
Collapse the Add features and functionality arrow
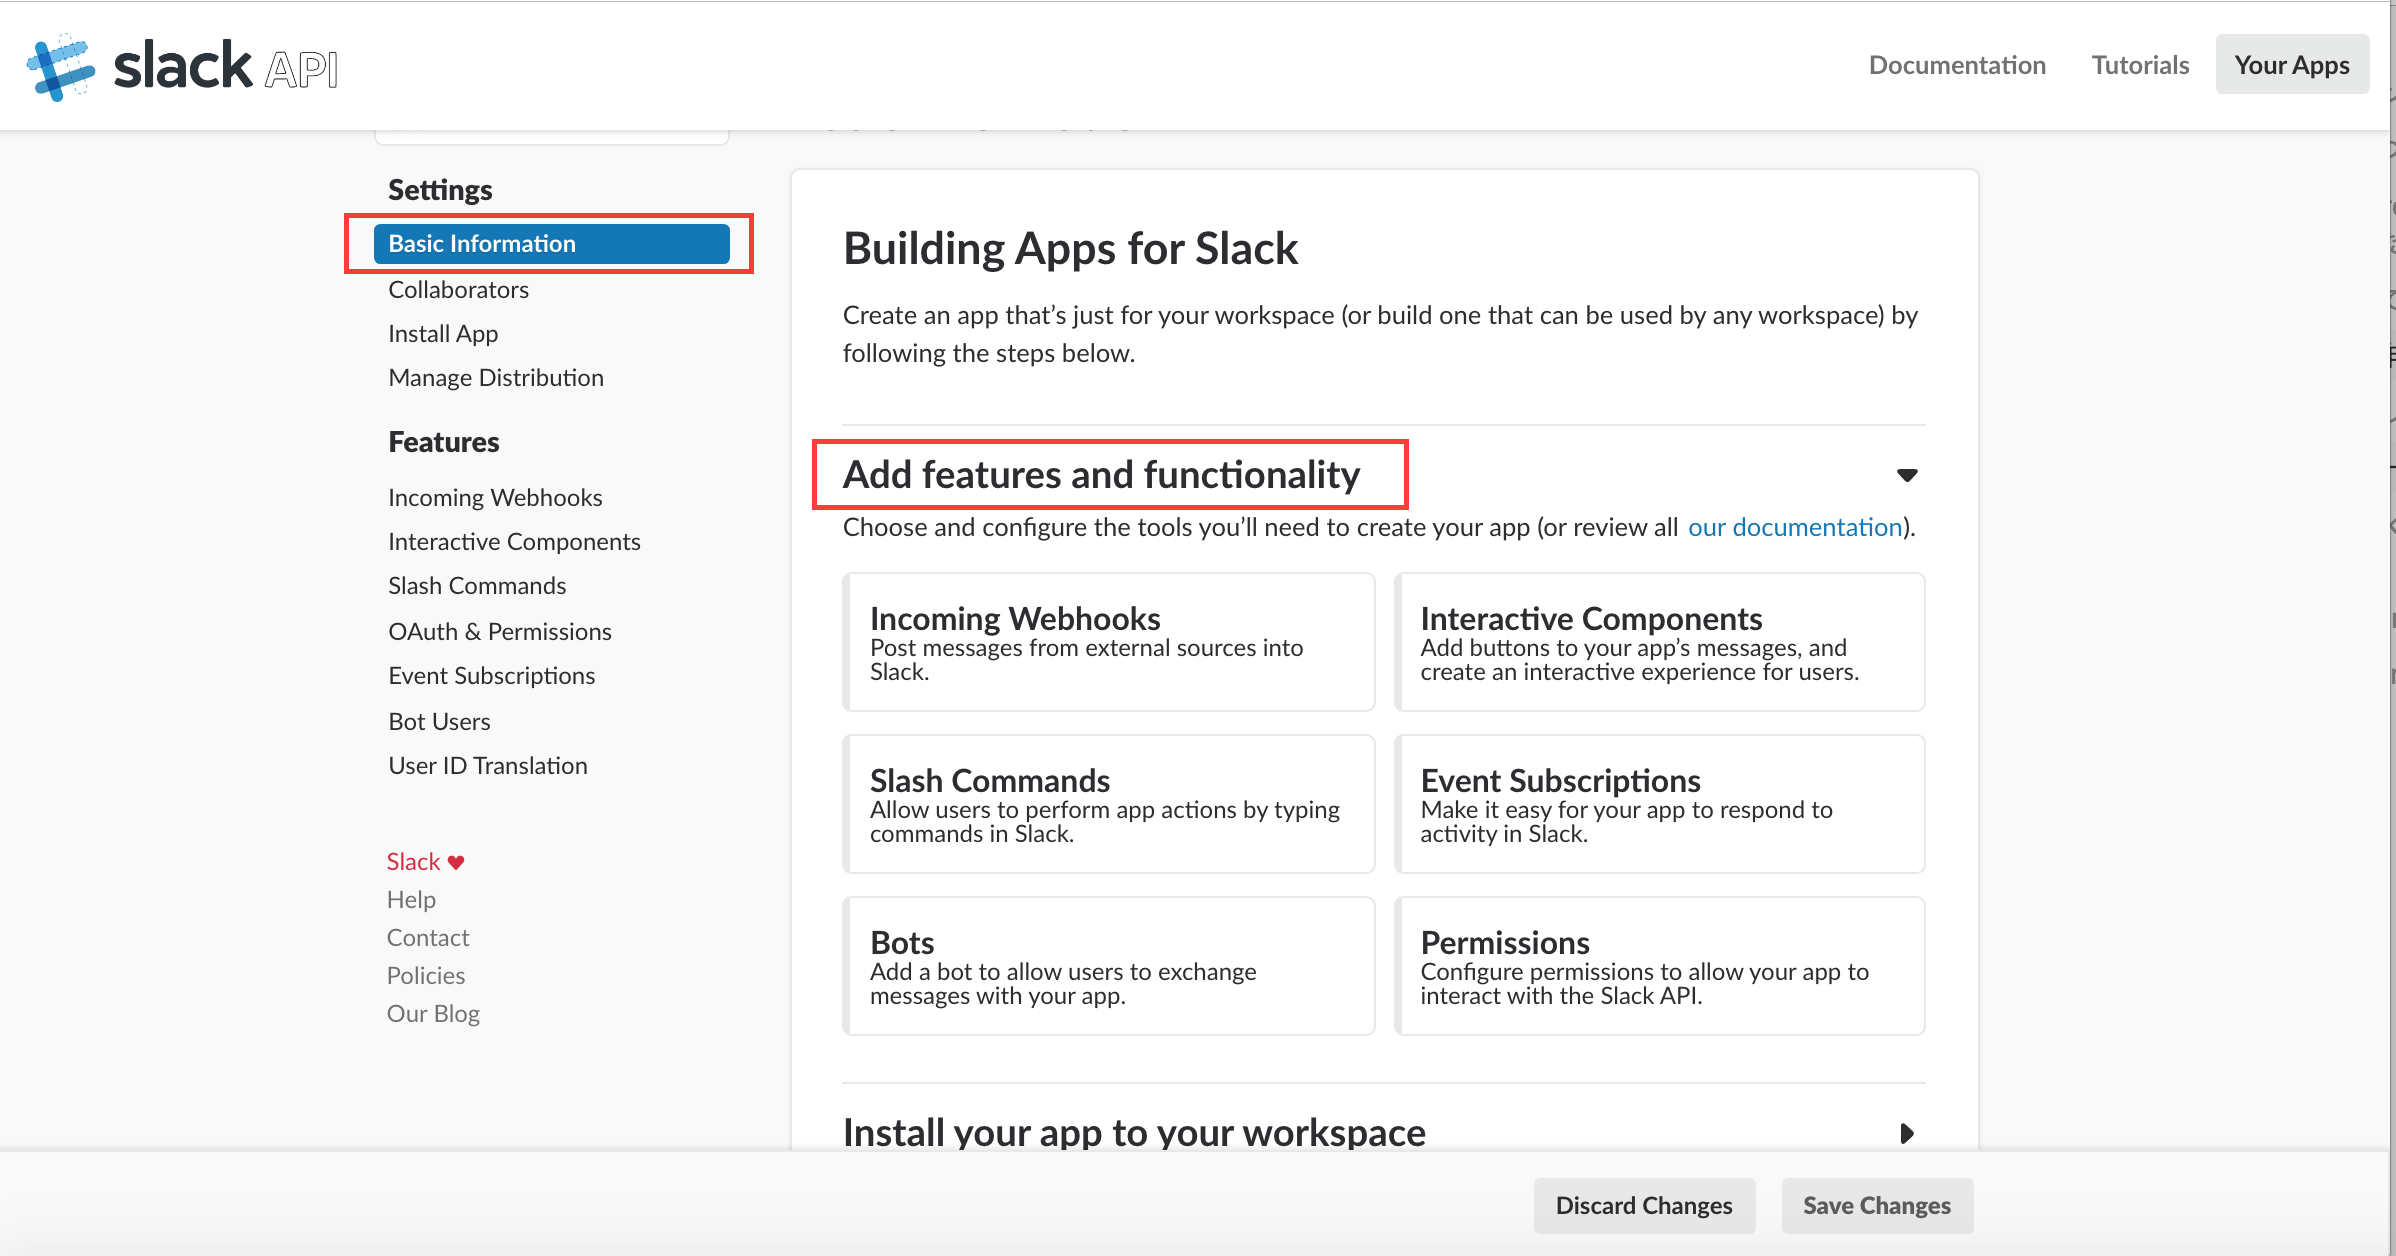(x=1907, y=475)
